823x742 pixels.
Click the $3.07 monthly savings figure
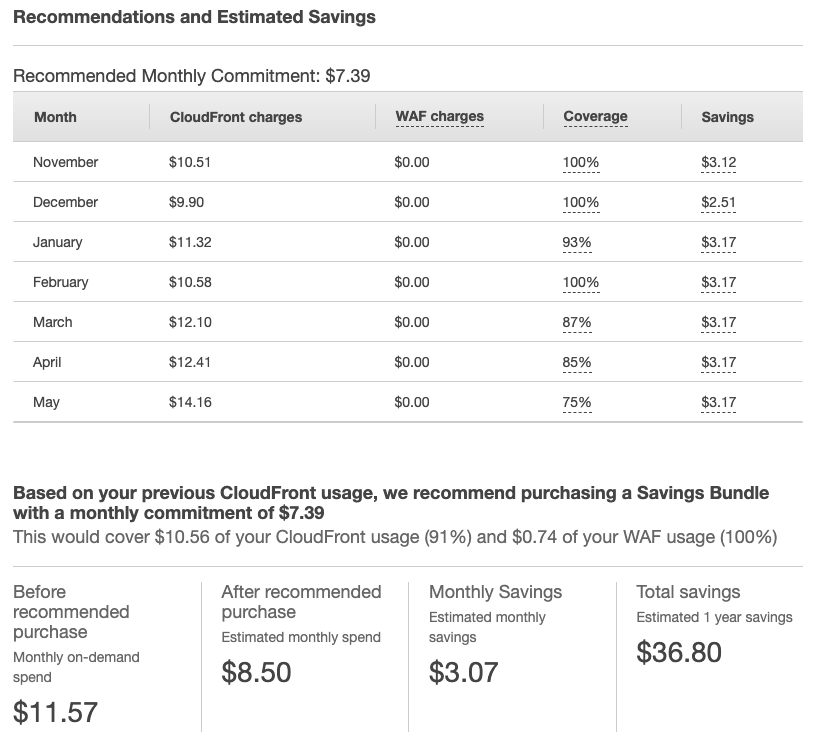(x=463, y=672)
